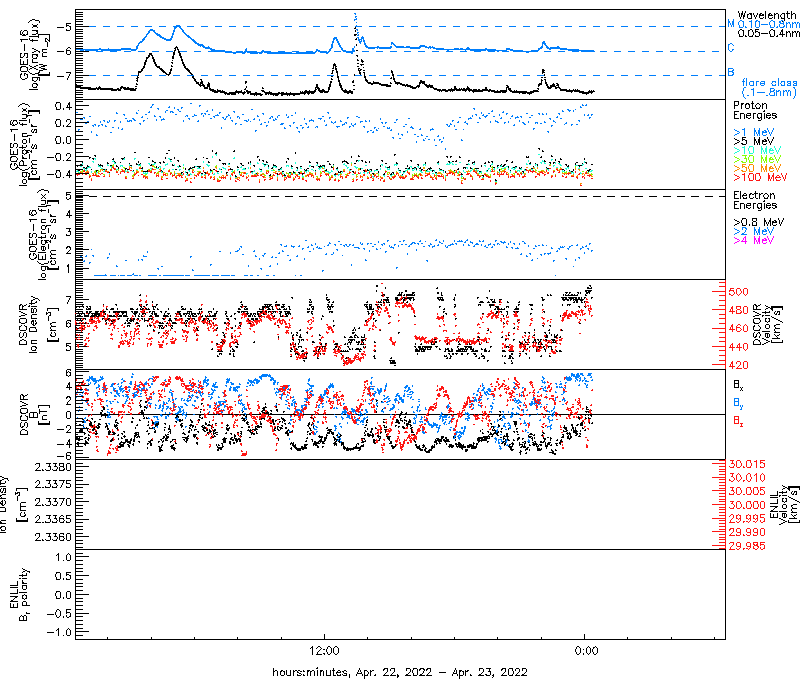Click the blue By legend label
This screenshot has height=680, width=800.
(x=738, y=403)
